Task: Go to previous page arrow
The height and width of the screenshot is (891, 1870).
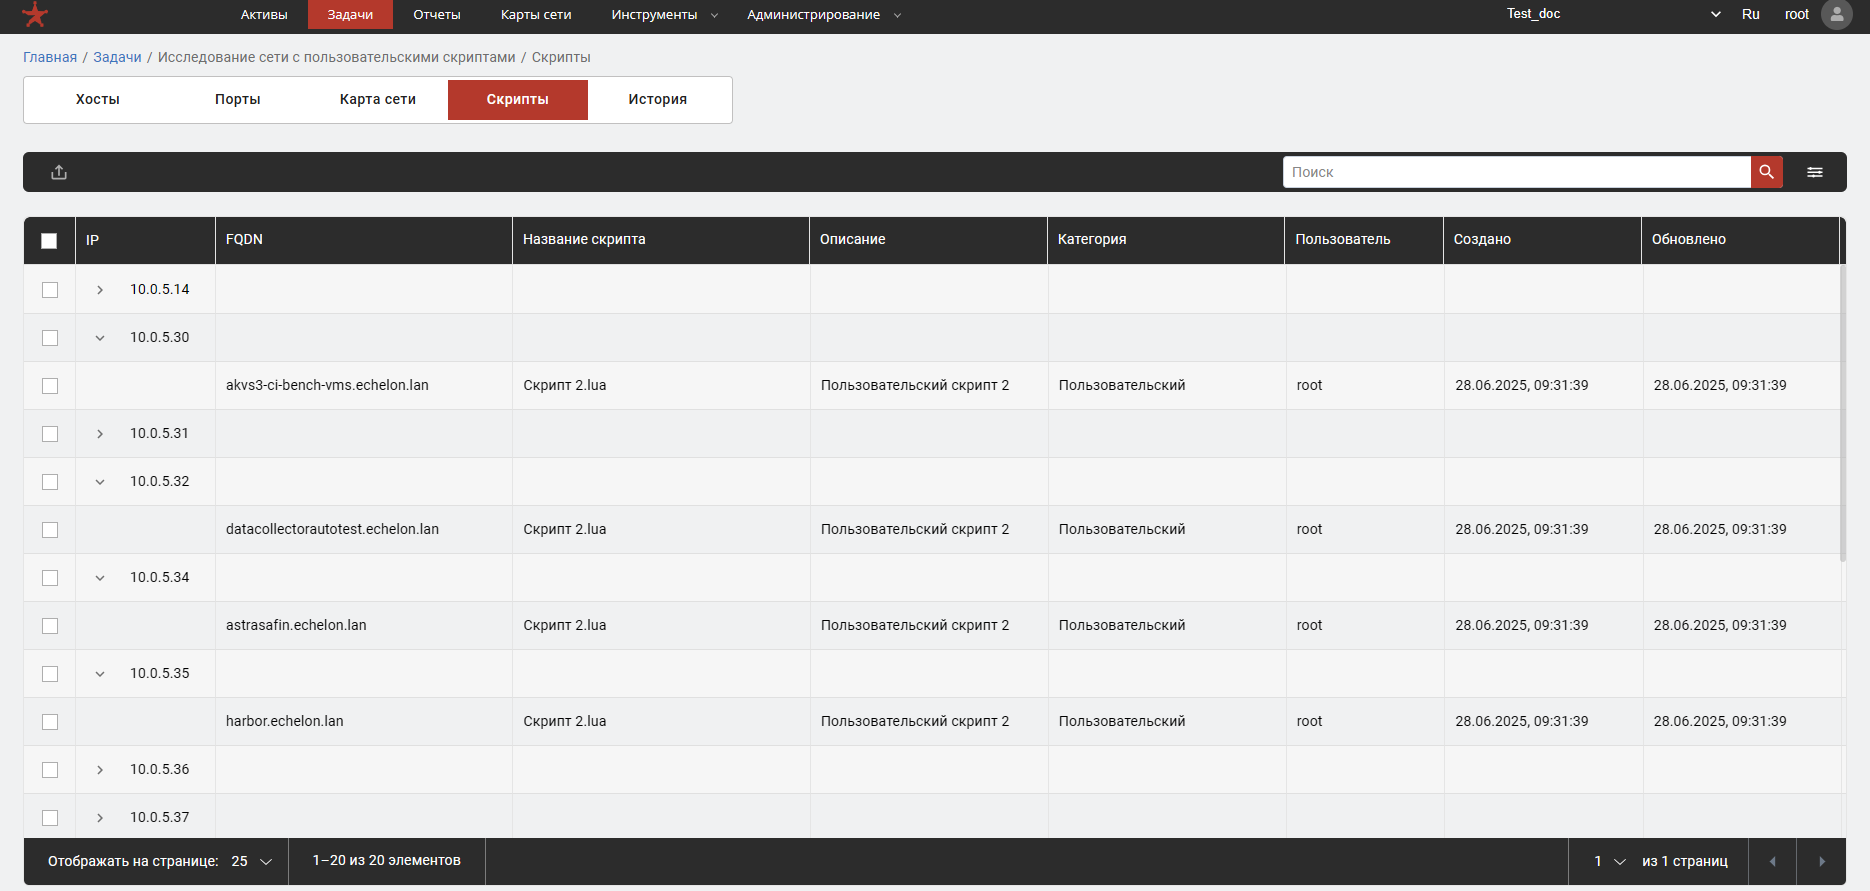Action: pos(1773,861)
